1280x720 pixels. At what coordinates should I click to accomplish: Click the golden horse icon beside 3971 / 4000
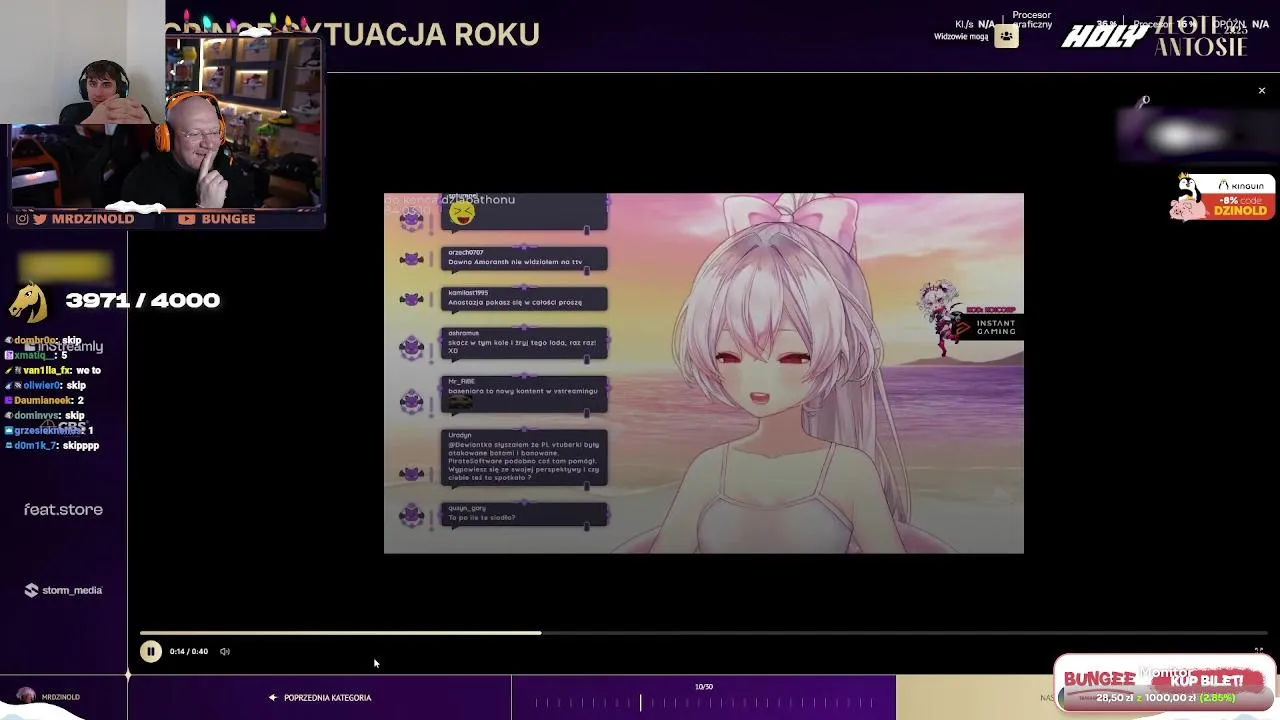pos(29,301)
